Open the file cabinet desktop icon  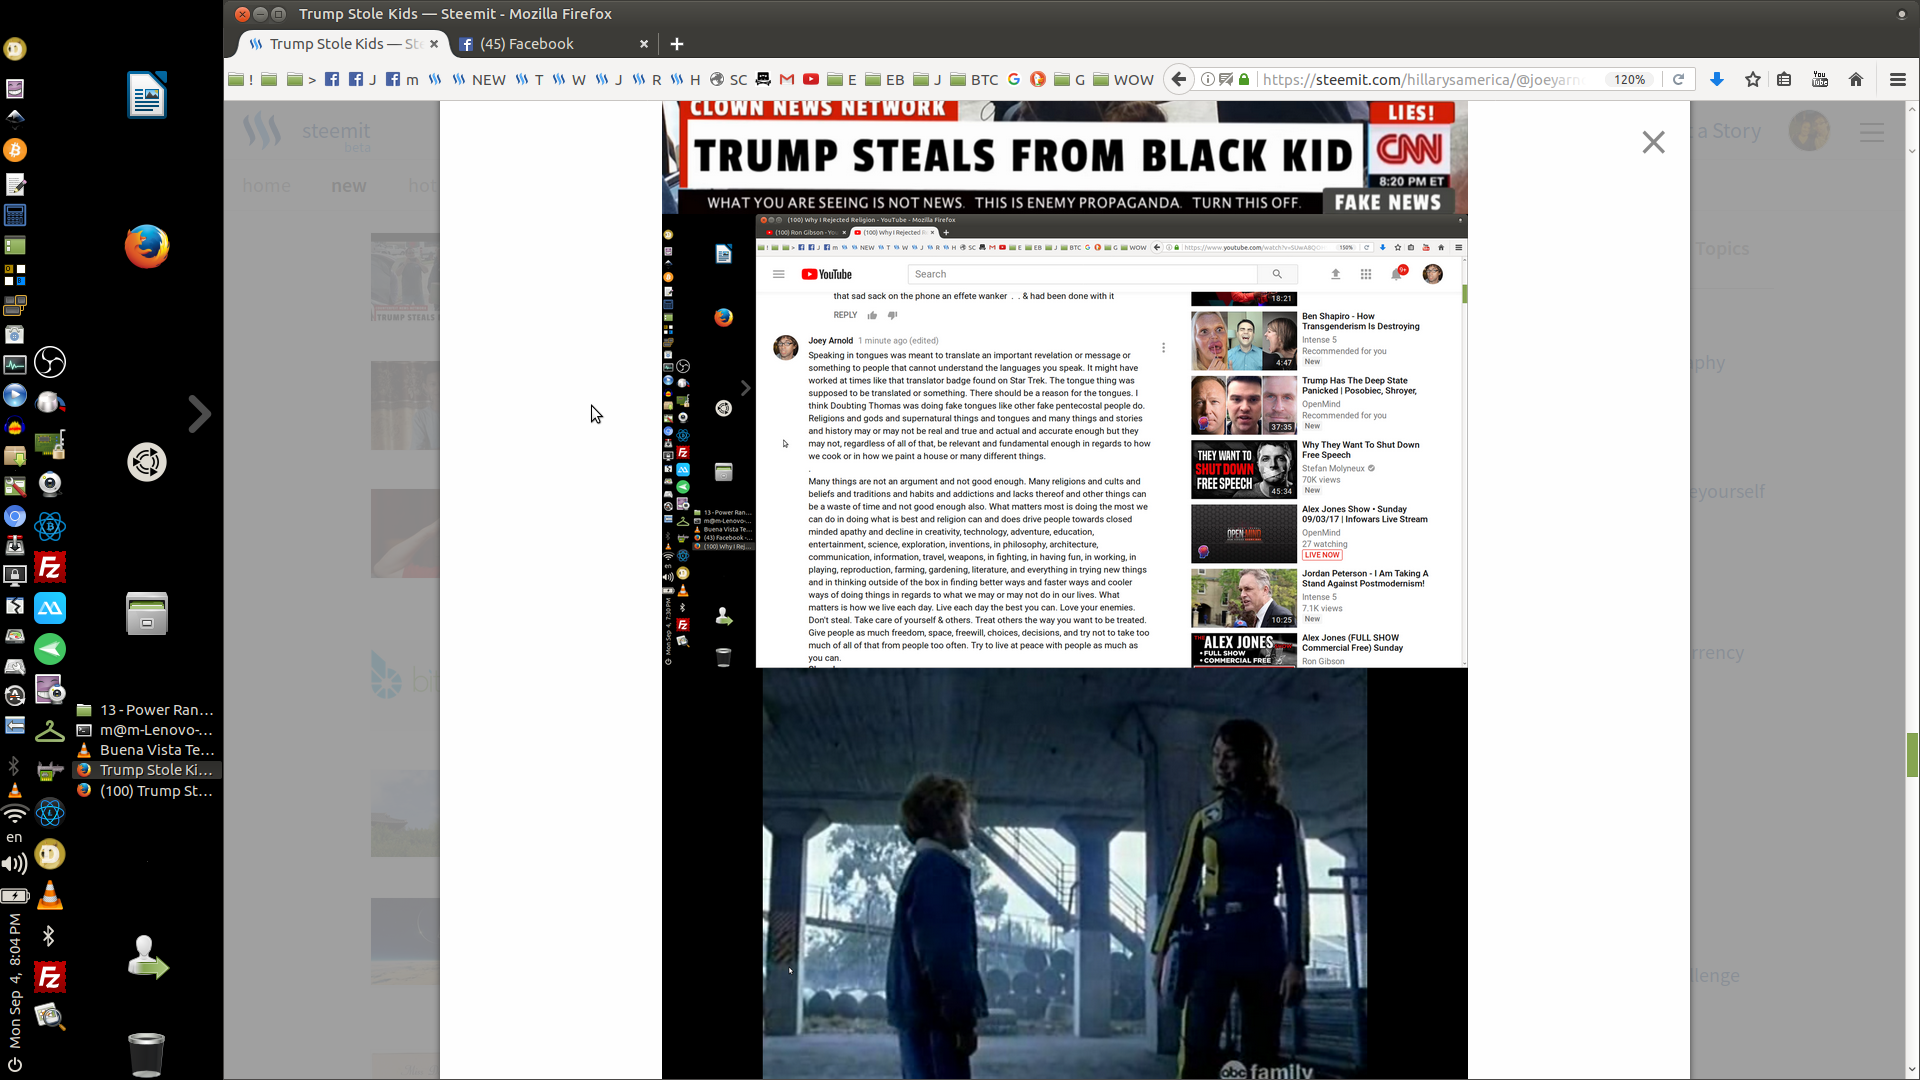(147, 613)
